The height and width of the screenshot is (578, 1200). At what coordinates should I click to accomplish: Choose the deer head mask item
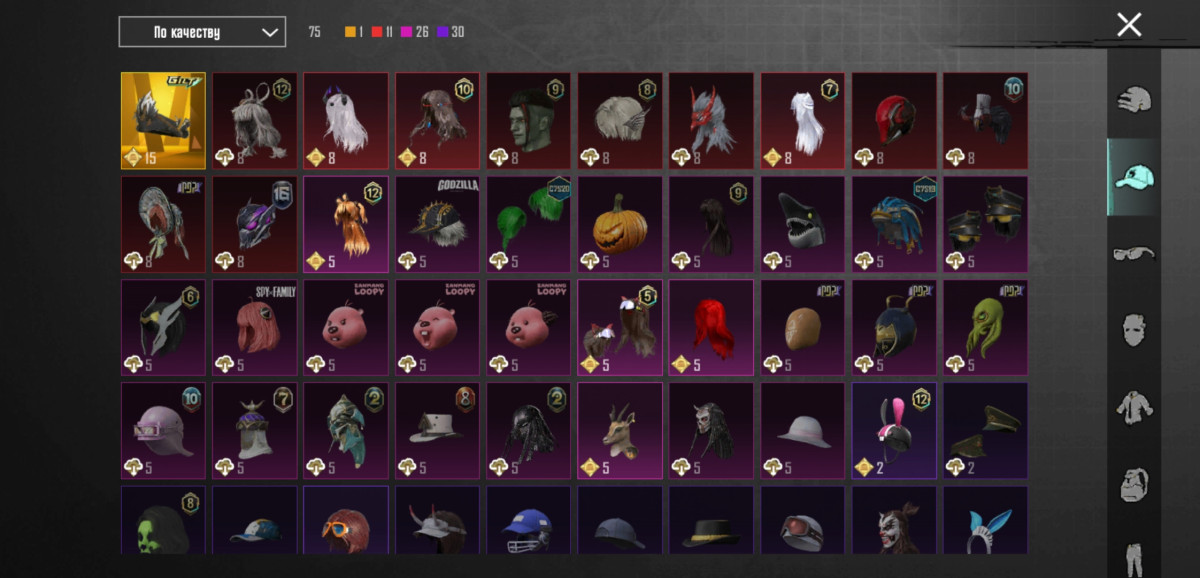click(620, 430)
